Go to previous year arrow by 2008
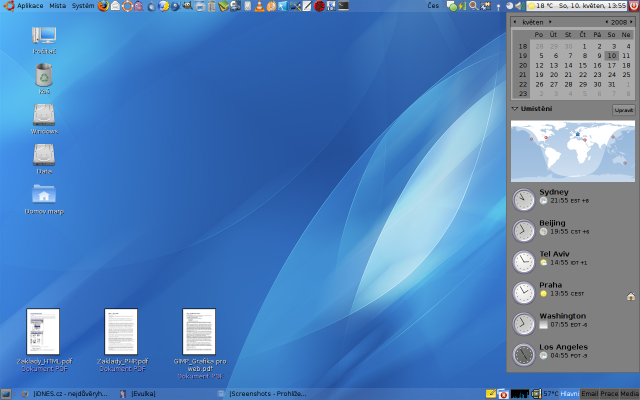 coord(607,22)
